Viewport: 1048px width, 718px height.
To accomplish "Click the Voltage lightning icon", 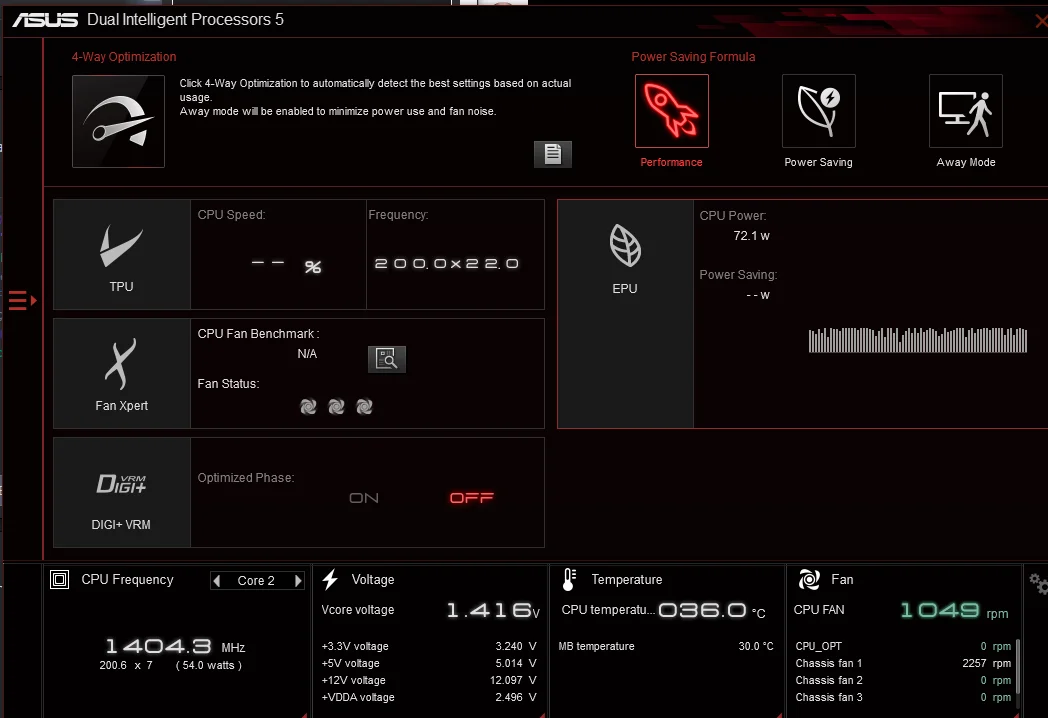I will tap(330, 580).
